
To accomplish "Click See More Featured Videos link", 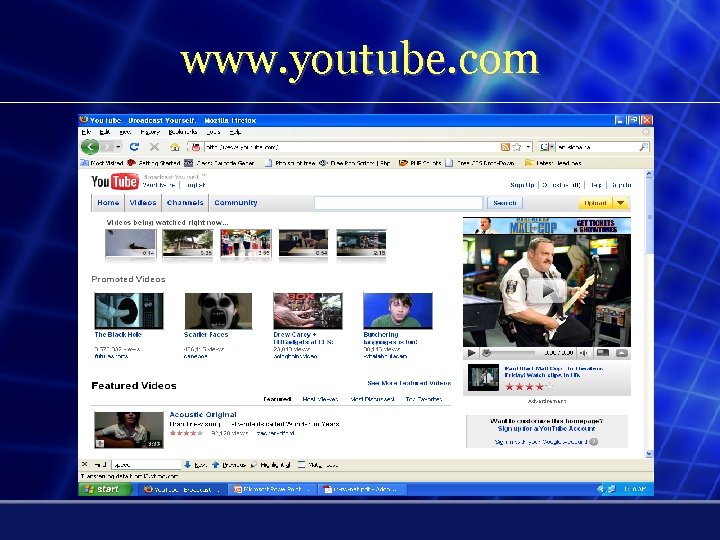I will (x=409, y=383).
